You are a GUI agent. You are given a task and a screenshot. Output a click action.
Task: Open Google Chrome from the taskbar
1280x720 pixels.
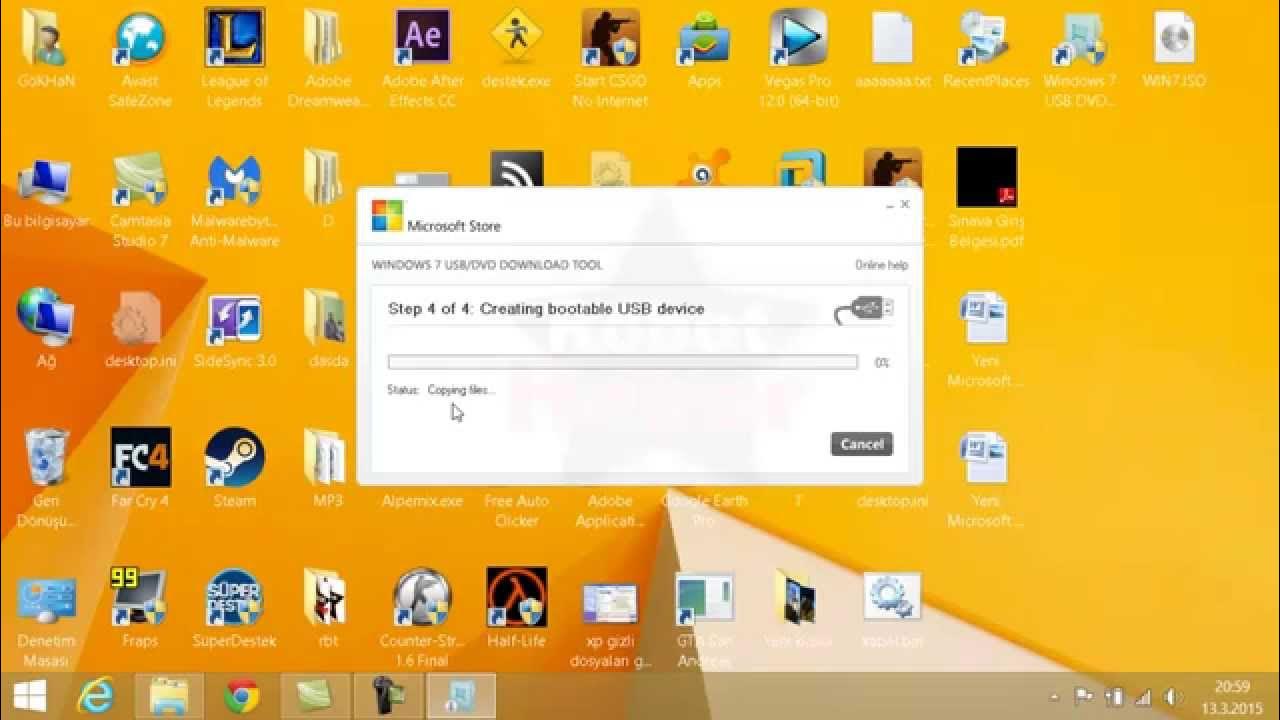[x=242, y=696]
